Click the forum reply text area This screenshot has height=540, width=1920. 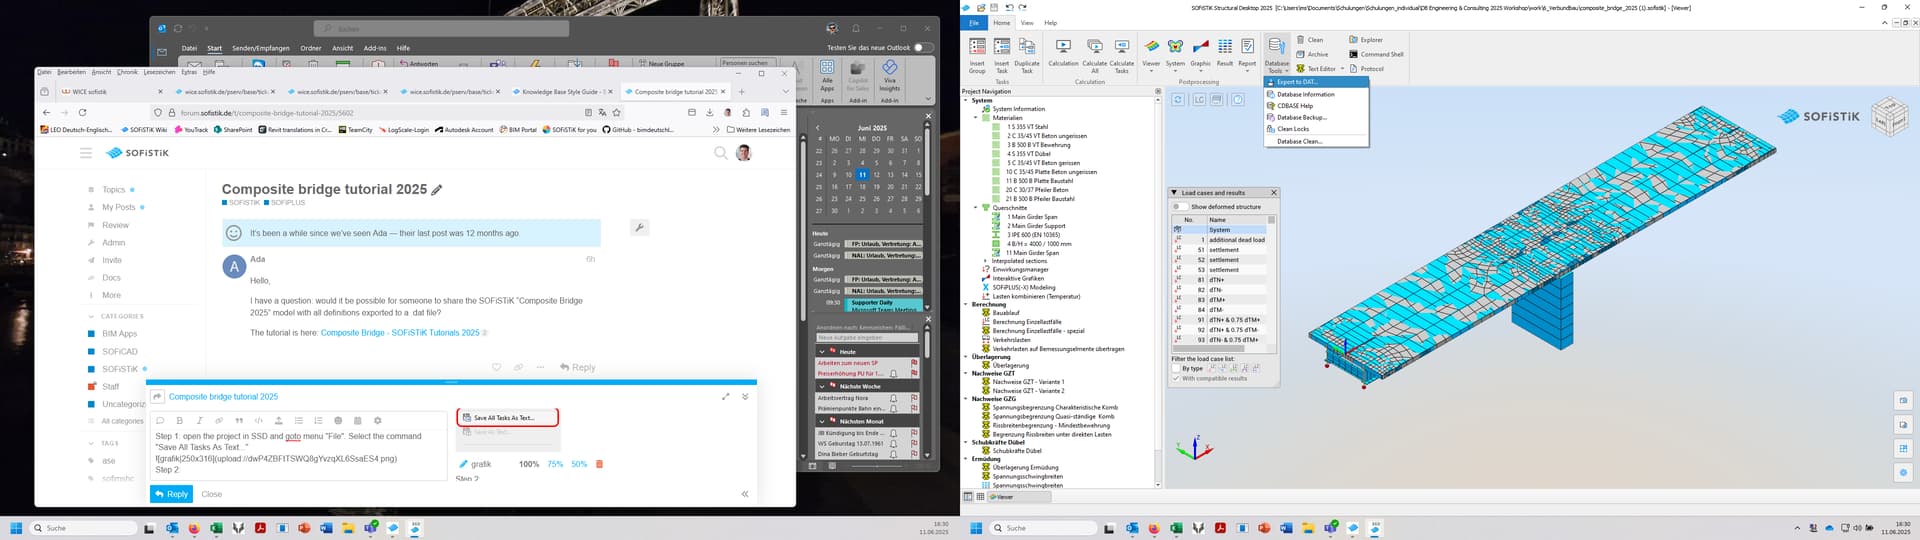click(300, 453)
